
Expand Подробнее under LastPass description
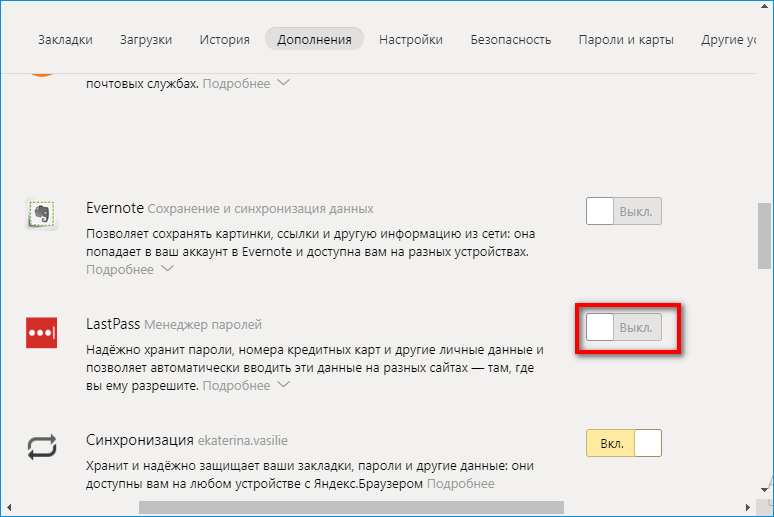[246, 385]
